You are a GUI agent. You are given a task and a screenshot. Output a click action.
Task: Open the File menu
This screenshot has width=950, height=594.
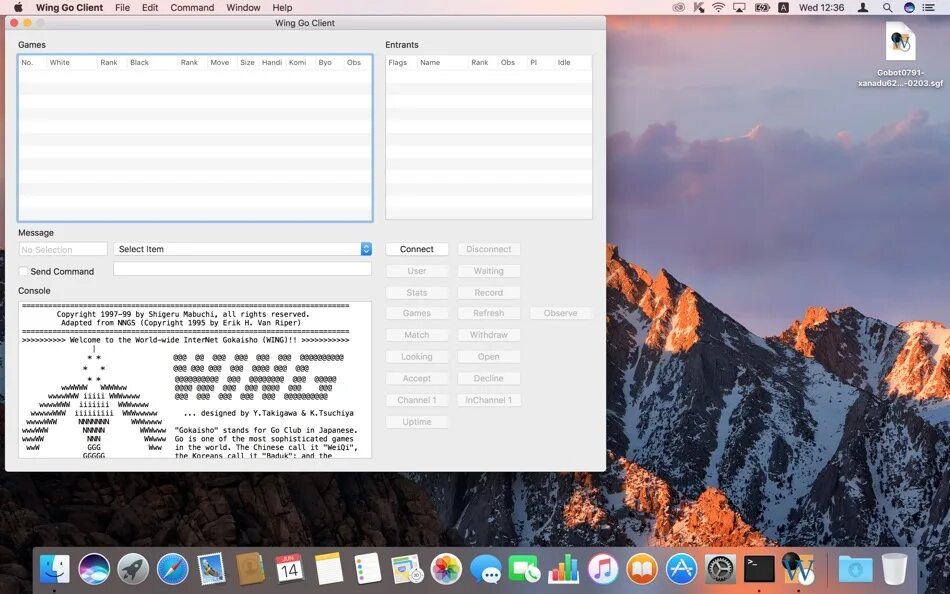[x=122, y=8]
